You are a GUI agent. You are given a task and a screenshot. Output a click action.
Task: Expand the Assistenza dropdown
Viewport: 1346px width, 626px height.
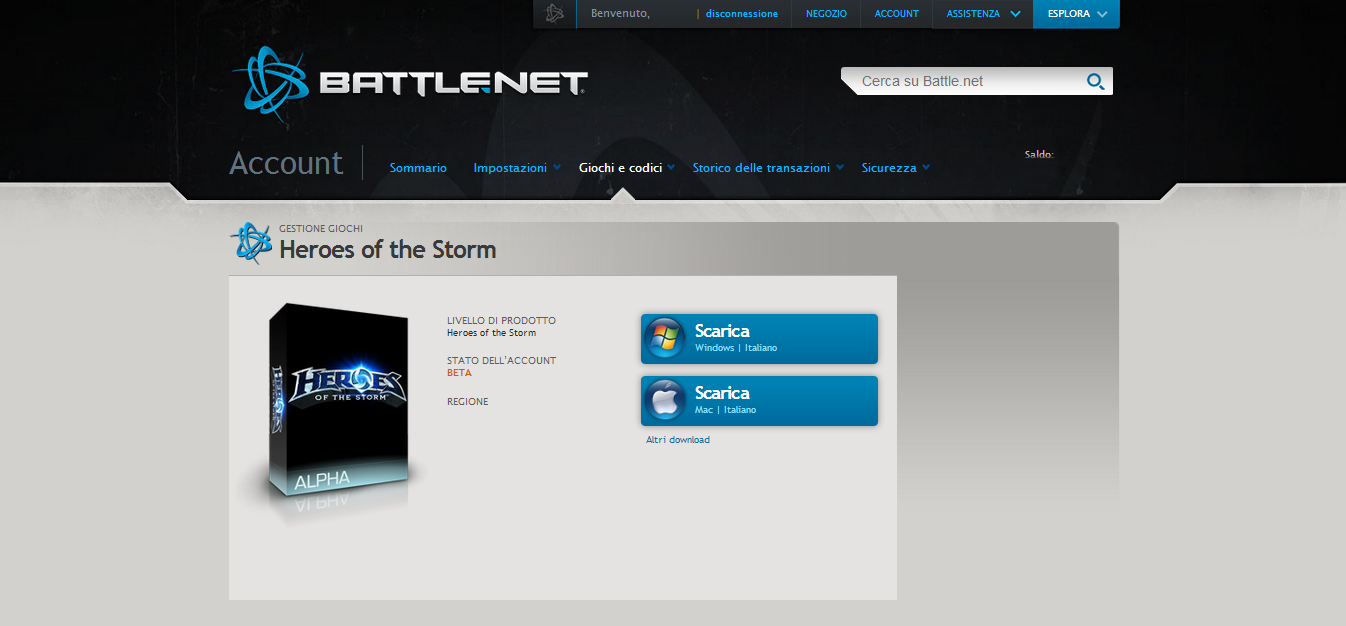tap(983, 14)
